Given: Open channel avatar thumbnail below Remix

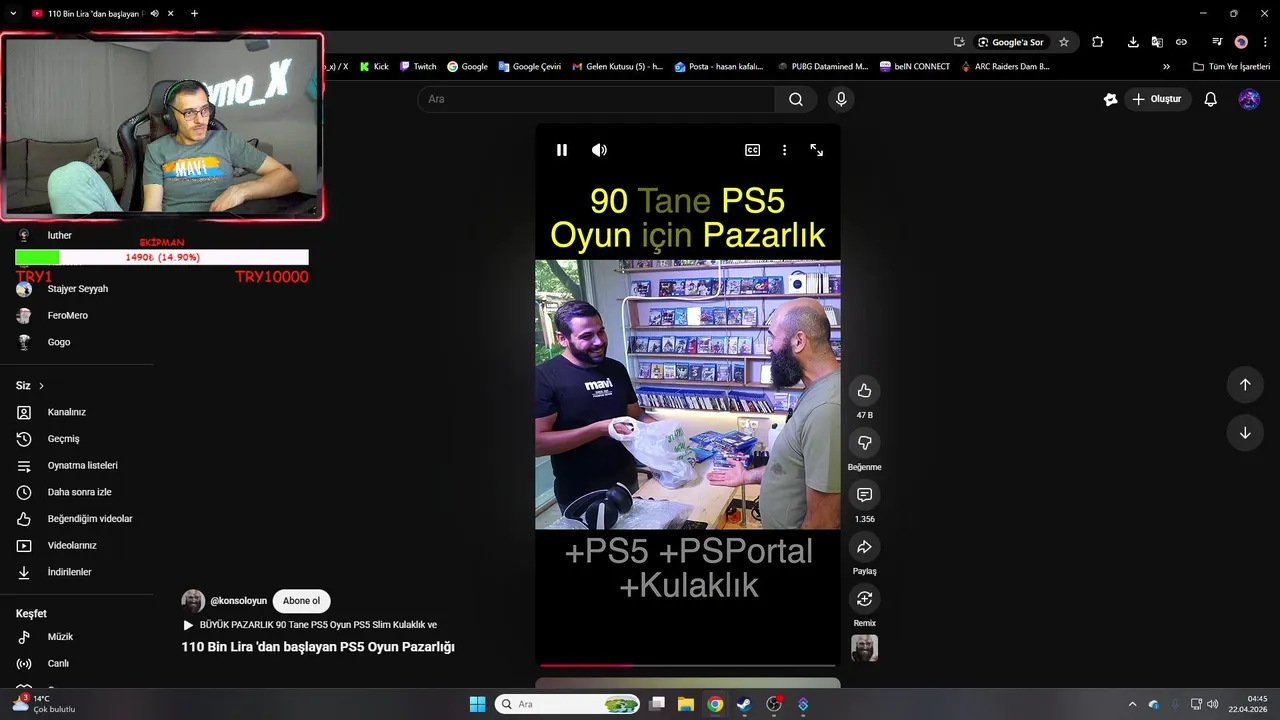Looking at the screenshot, I should 864,648.
